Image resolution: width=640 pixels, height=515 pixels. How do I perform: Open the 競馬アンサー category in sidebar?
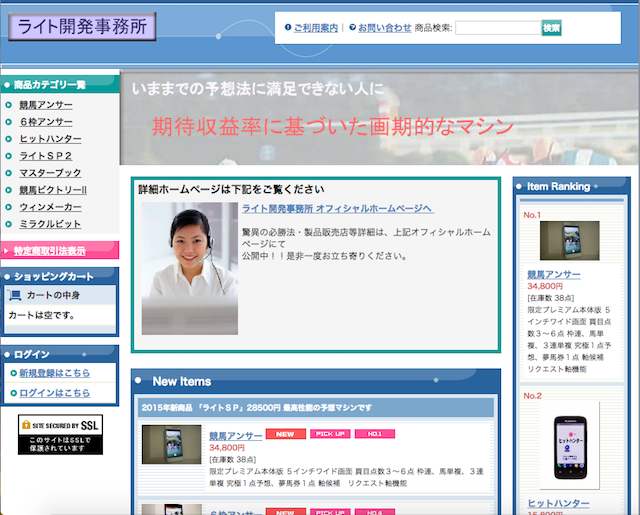tap(46, 105)
